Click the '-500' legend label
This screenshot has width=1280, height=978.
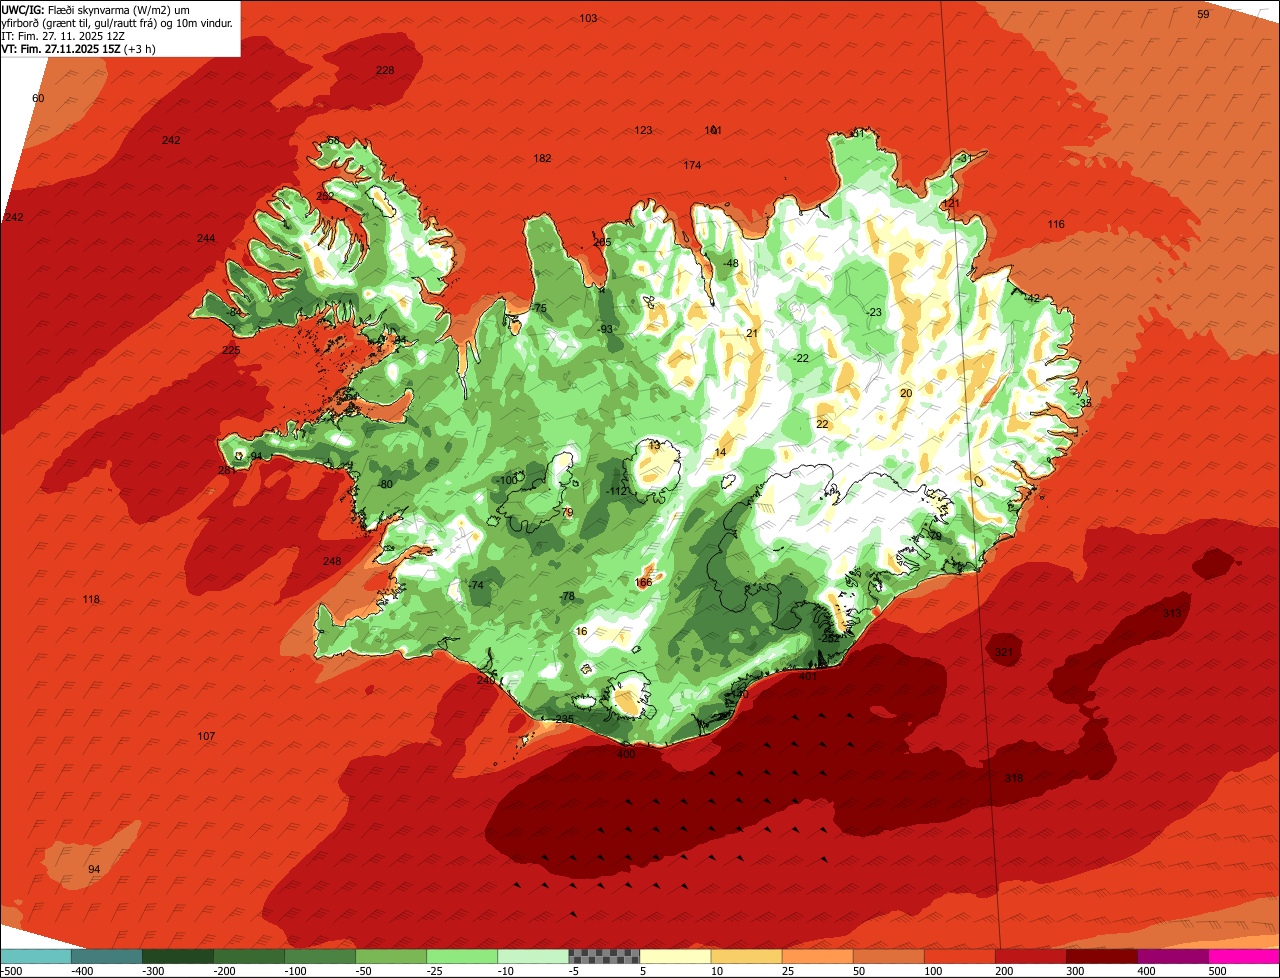pyautogui.click(x=12, y=971)
